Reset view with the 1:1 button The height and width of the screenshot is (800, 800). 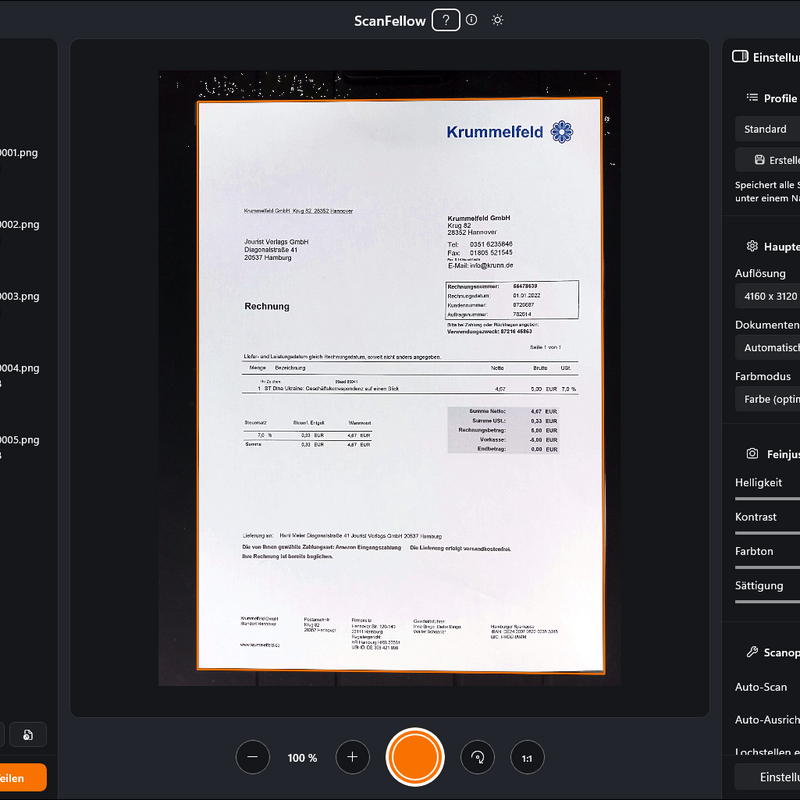click(527, 758)
